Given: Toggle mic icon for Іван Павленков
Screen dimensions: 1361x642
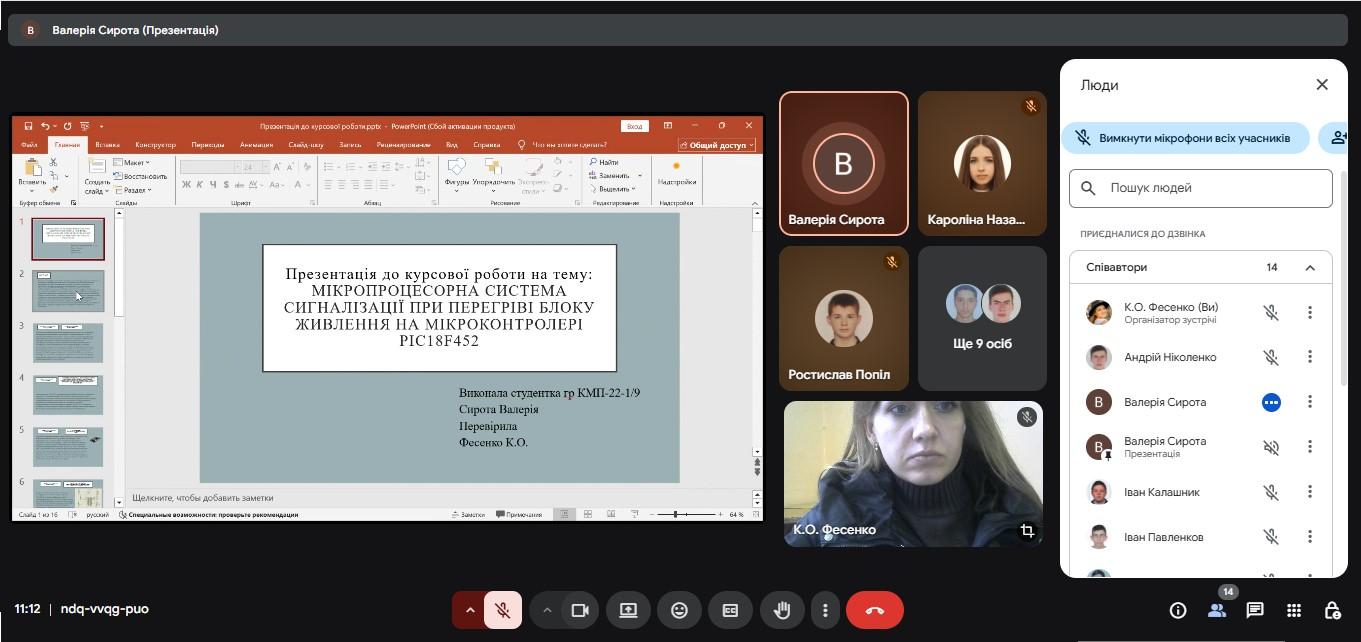Looking at the screenshot, I should tap(1271, 537).
